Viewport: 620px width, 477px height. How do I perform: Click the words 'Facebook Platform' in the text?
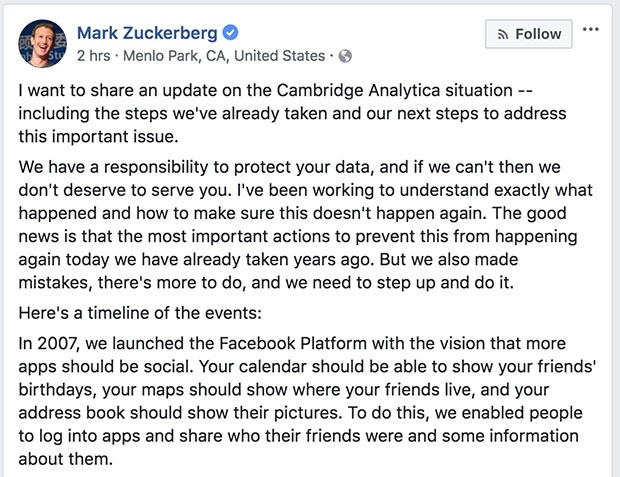tap(293, 344)
